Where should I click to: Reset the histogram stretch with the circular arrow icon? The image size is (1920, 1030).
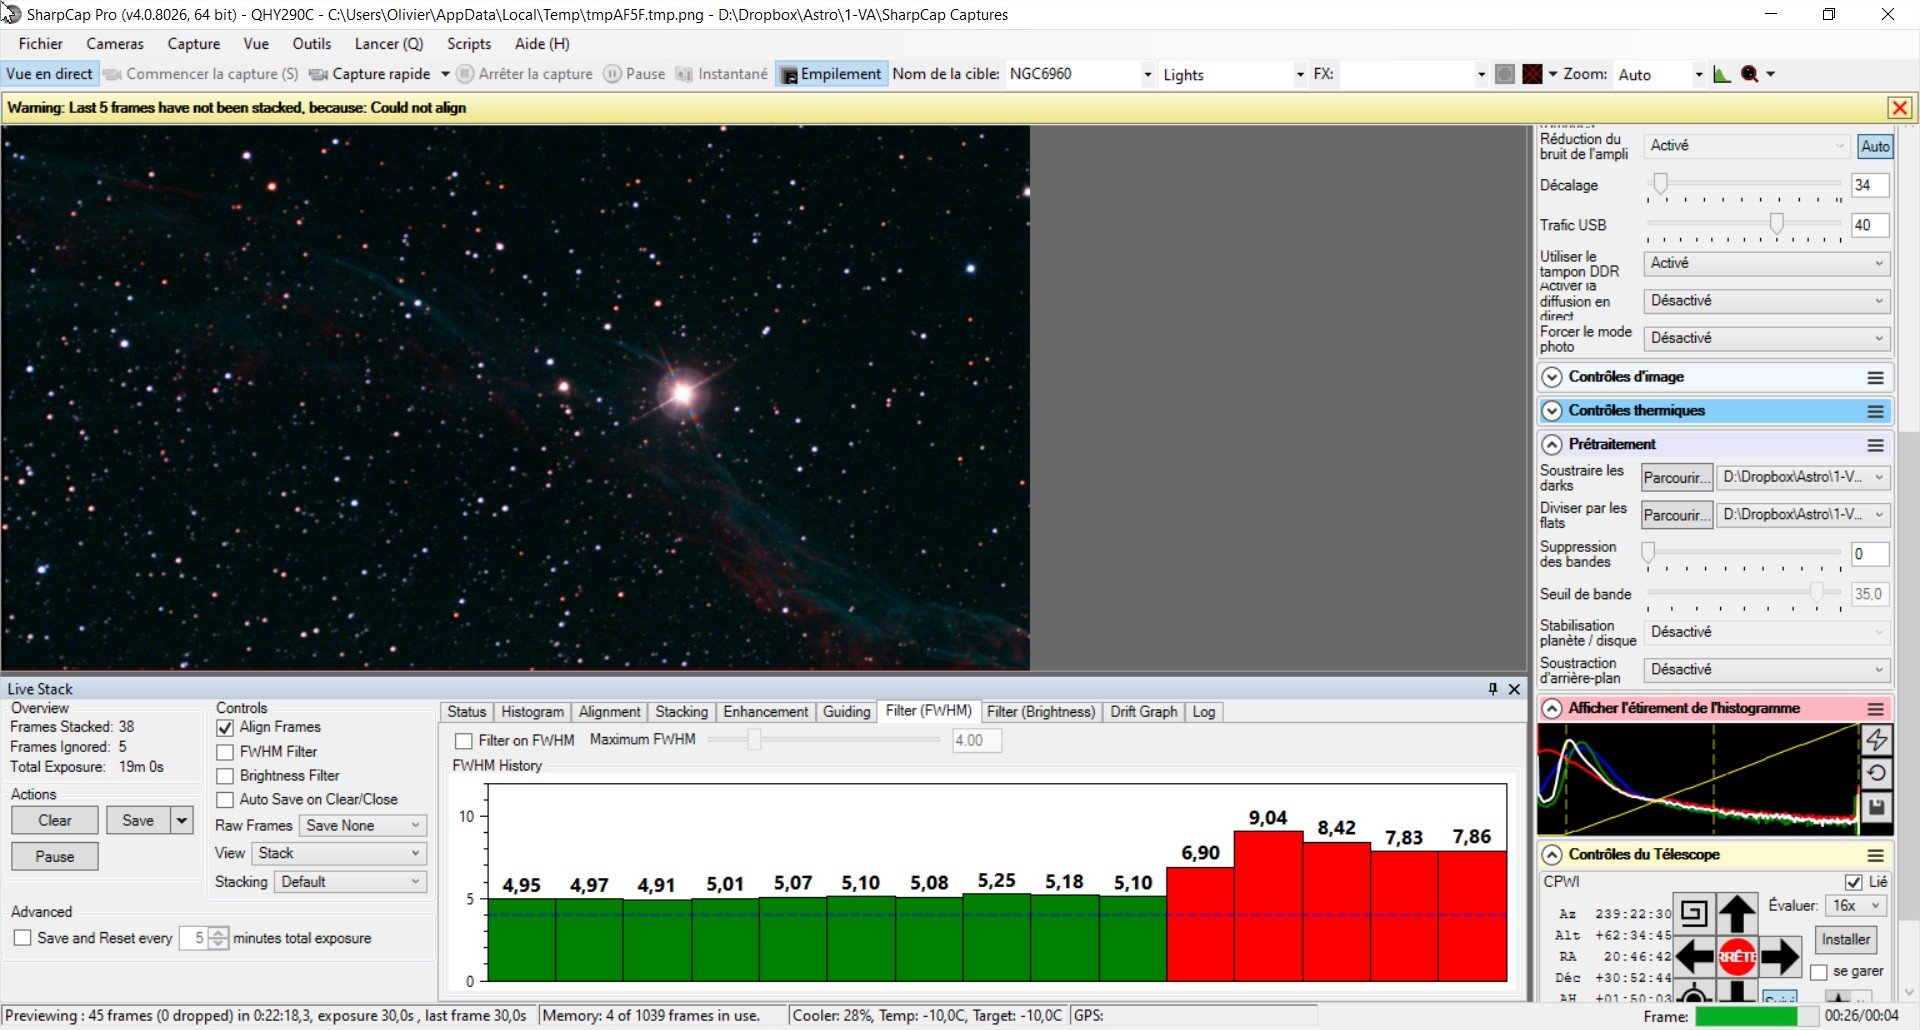1877,773
